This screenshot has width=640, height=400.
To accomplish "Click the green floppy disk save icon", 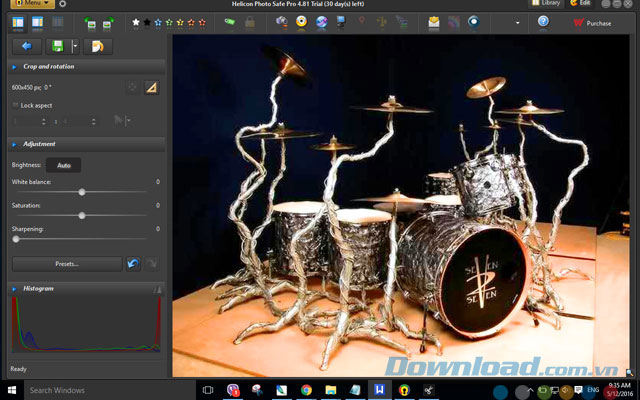I will point(58,46).
